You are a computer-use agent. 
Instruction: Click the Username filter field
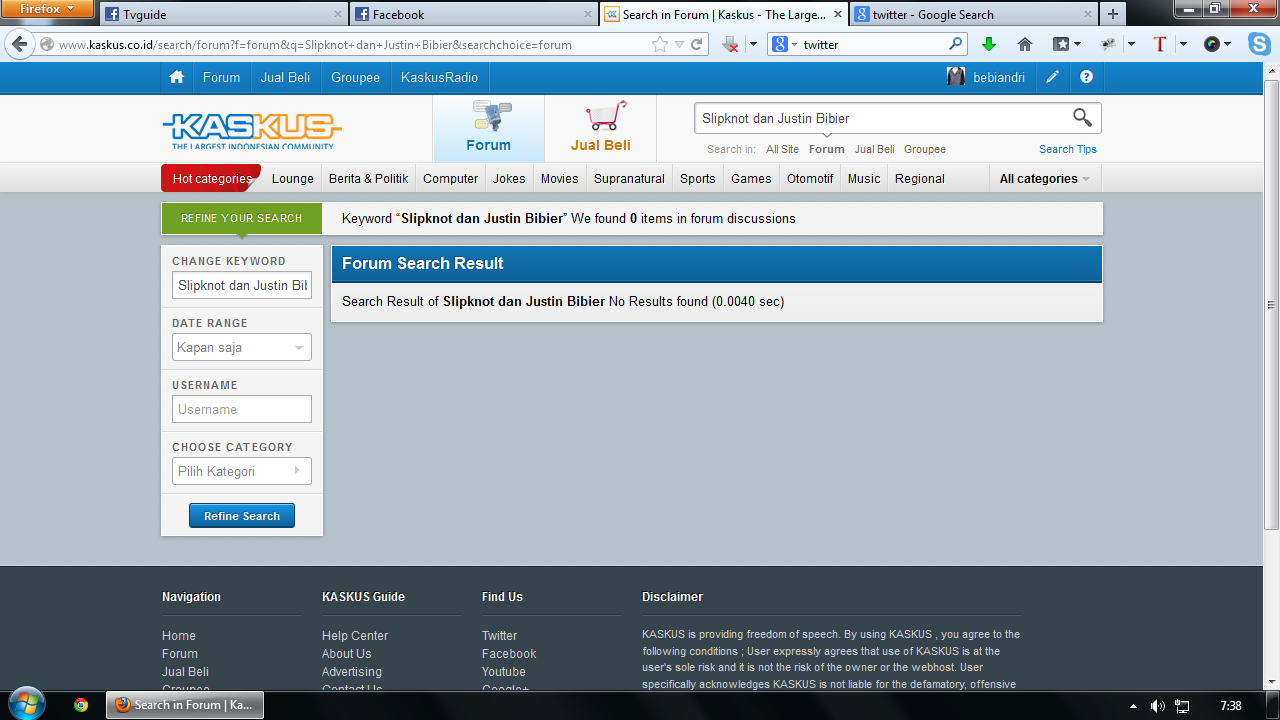tap(241, 409)
